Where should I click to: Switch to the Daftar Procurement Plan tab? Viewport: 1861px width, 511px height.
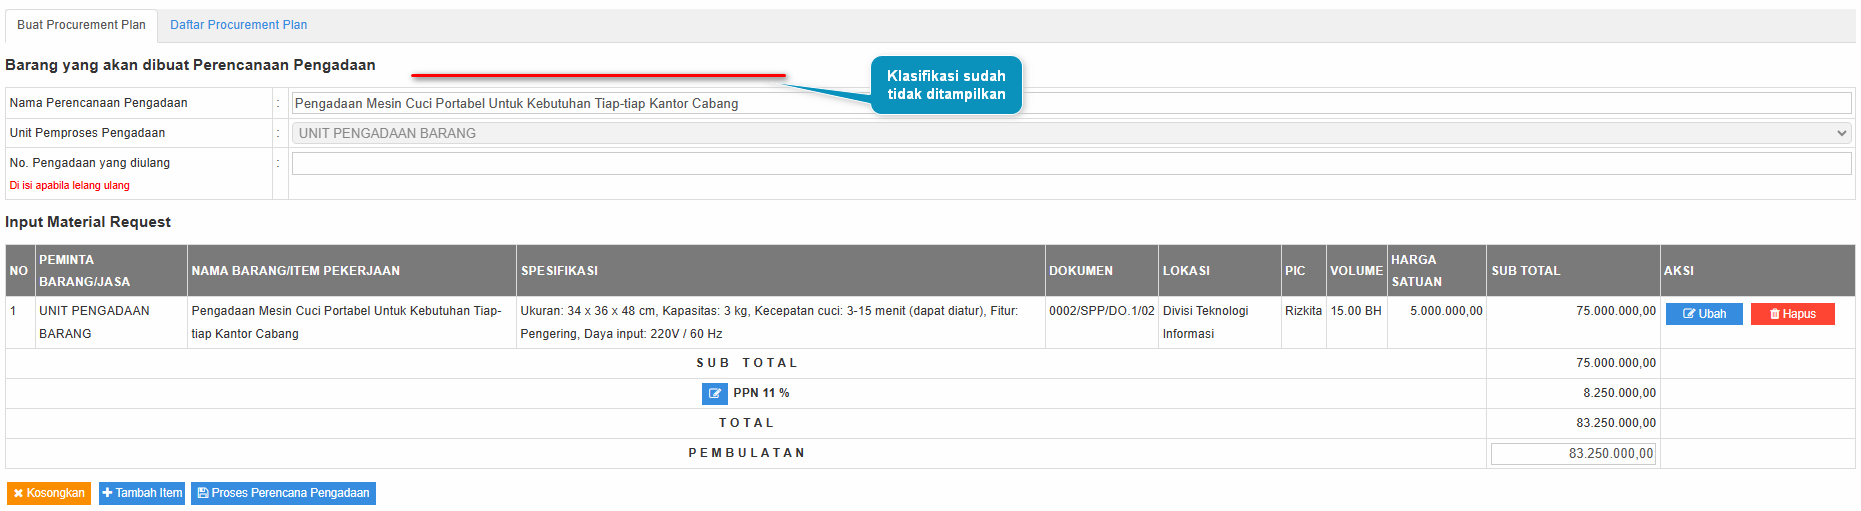pos(238,25)
